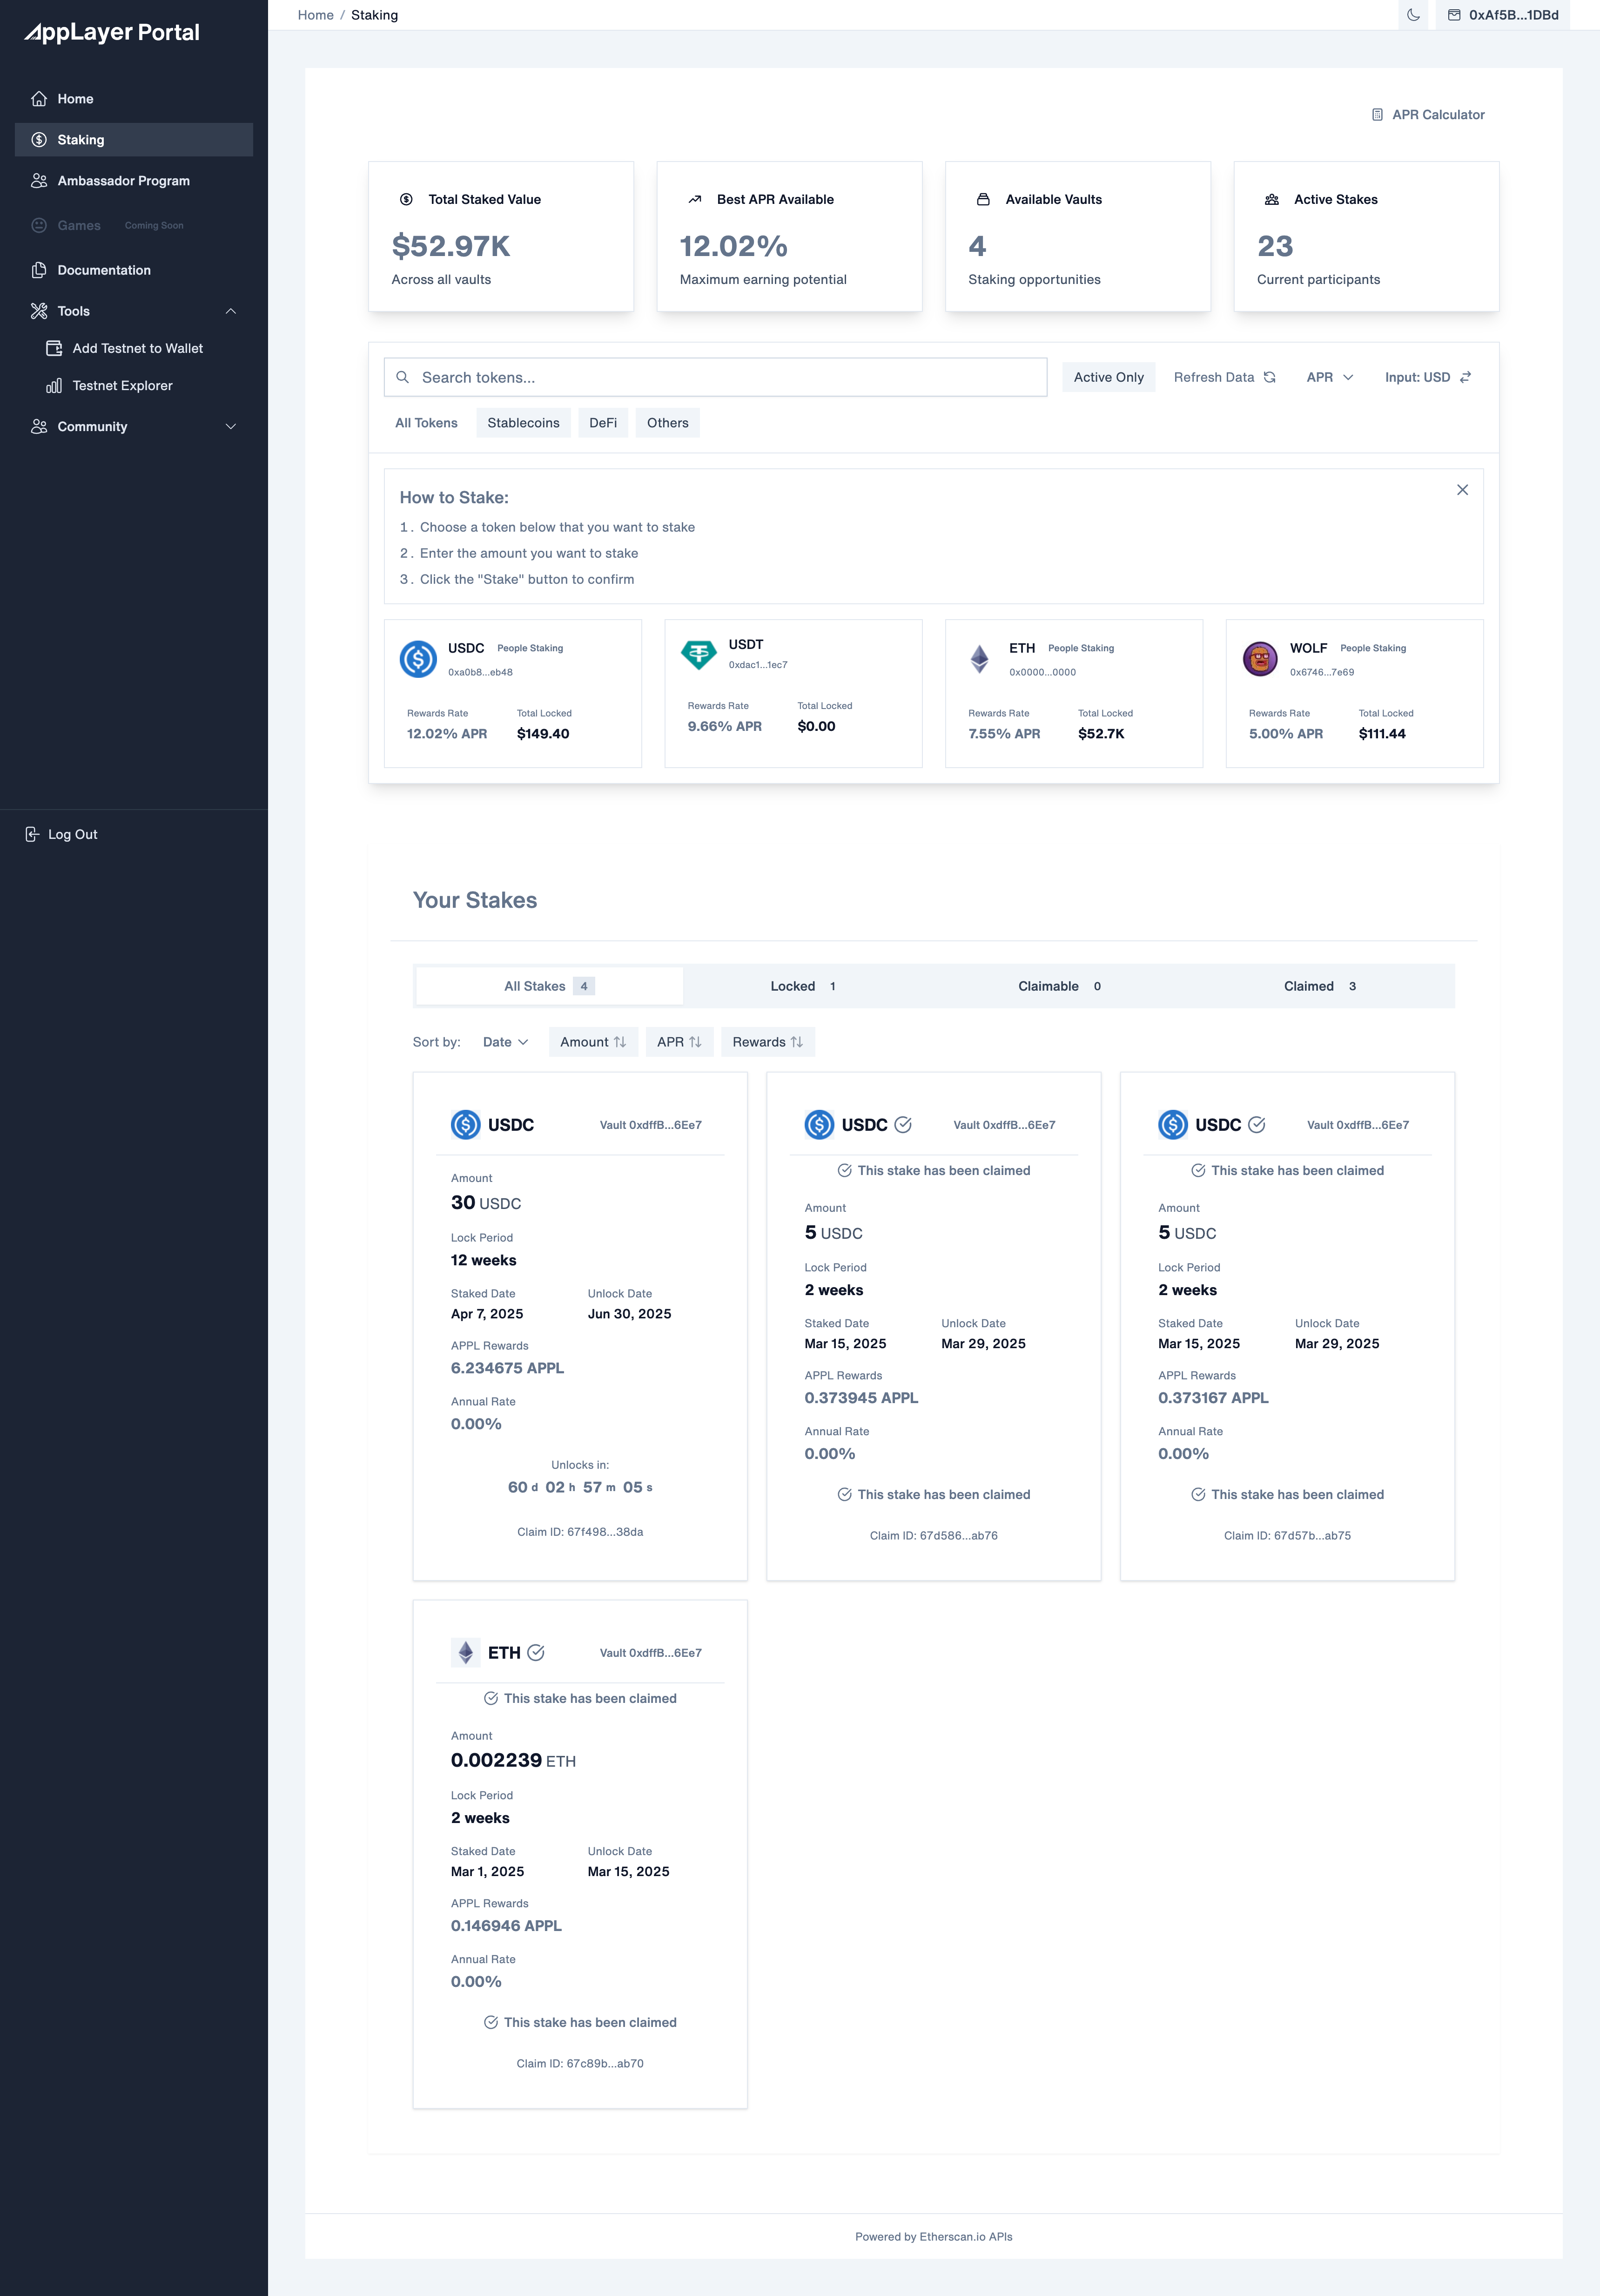1600x2296 pixels.
Task: Click the Community people icon
Action: point(39,426)
